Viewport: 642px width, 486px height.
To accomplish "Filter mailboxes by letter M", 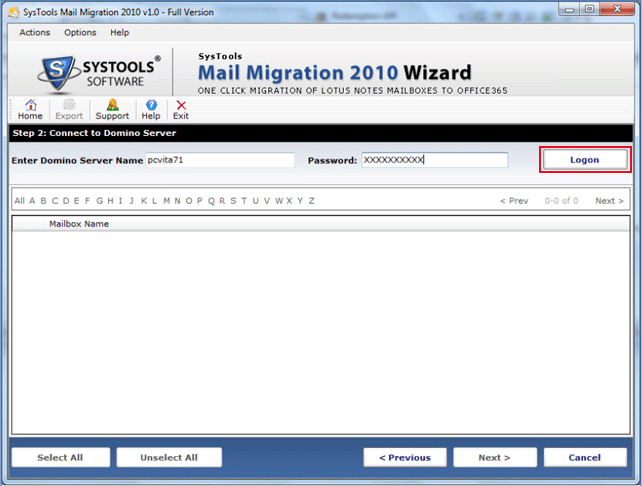I will [166, 201].
